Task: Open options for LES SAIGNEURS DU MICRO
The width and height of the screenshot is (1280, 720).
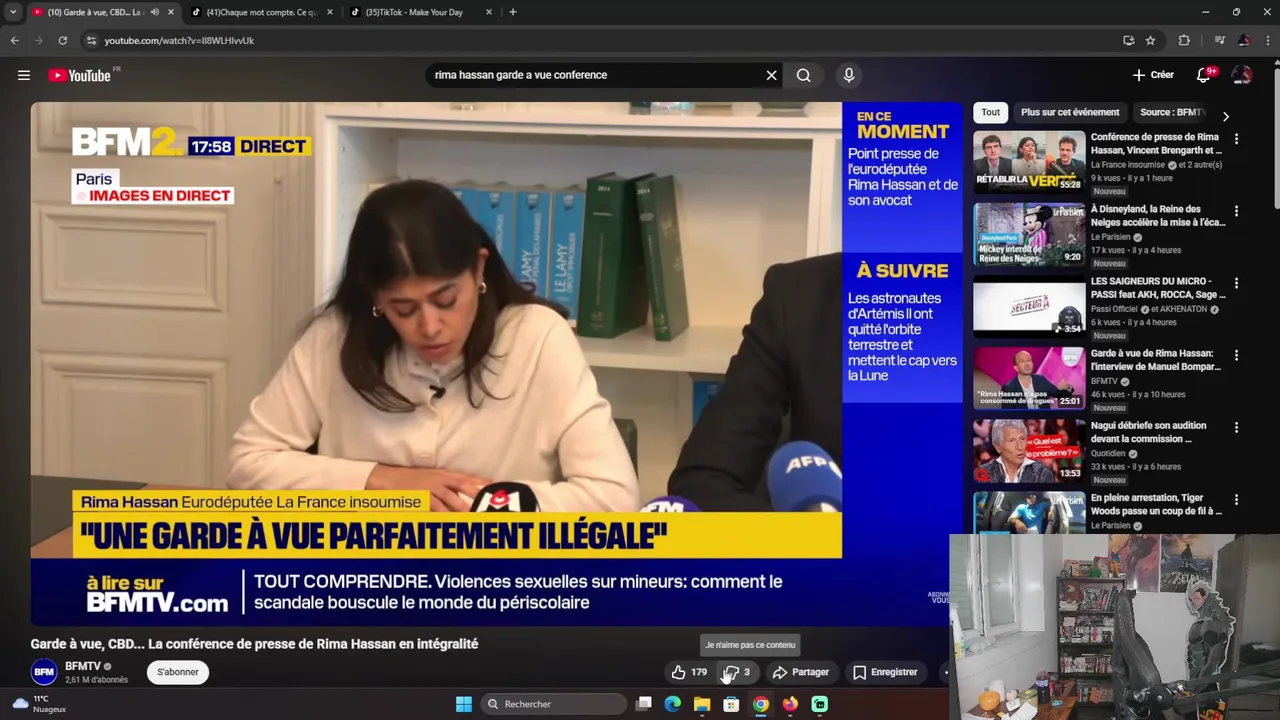Action: [x=1236, y=283]
